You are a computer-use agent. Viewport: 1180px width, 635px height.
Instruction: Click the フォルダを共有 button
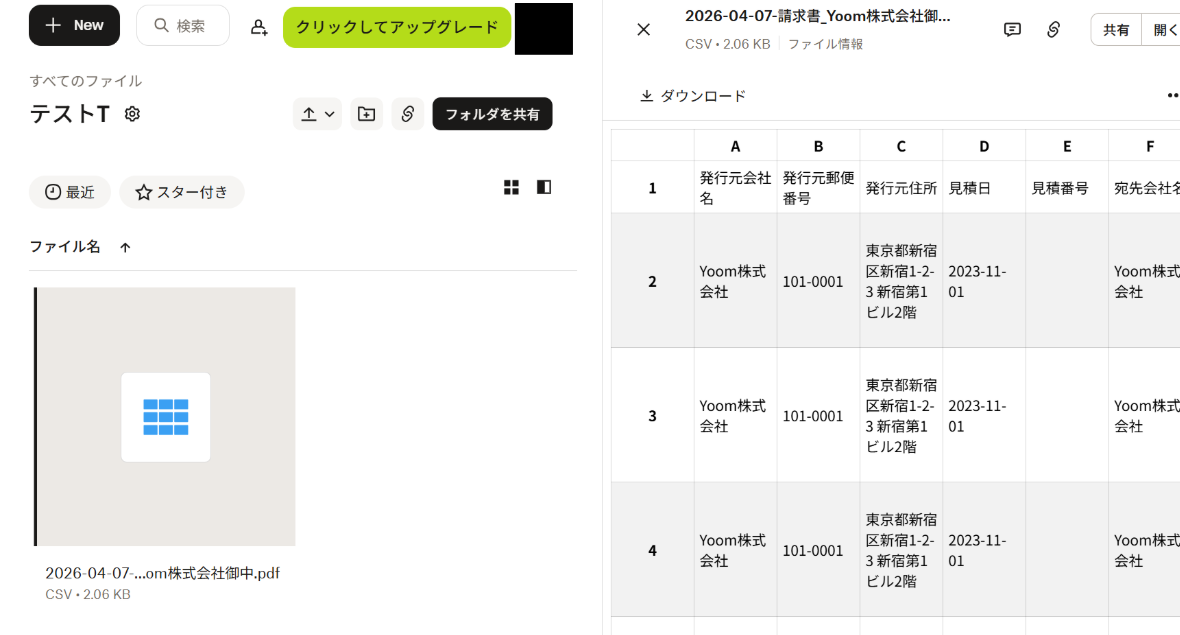point(492,114)
